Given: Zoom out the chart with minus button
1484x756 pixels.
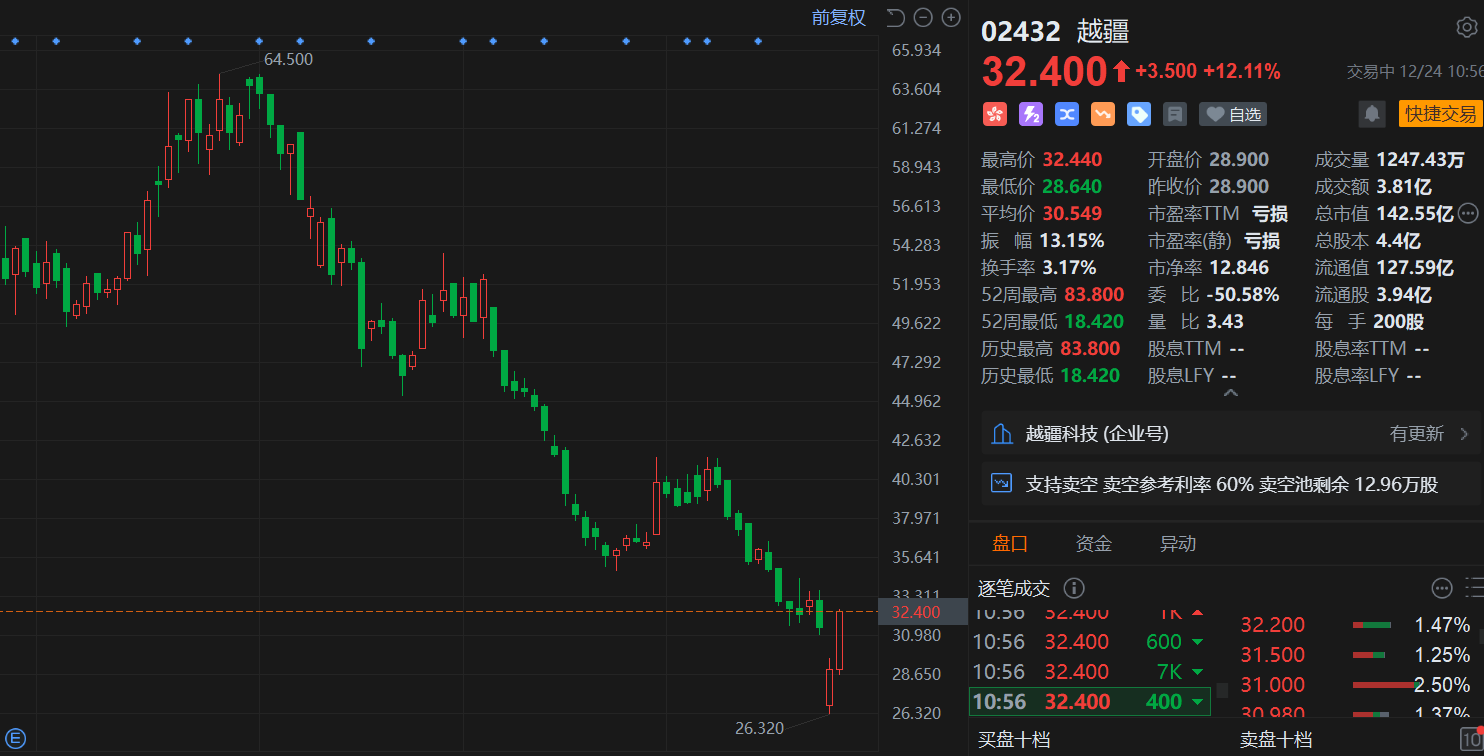Looking at the screenshot, I should [923, 17].
